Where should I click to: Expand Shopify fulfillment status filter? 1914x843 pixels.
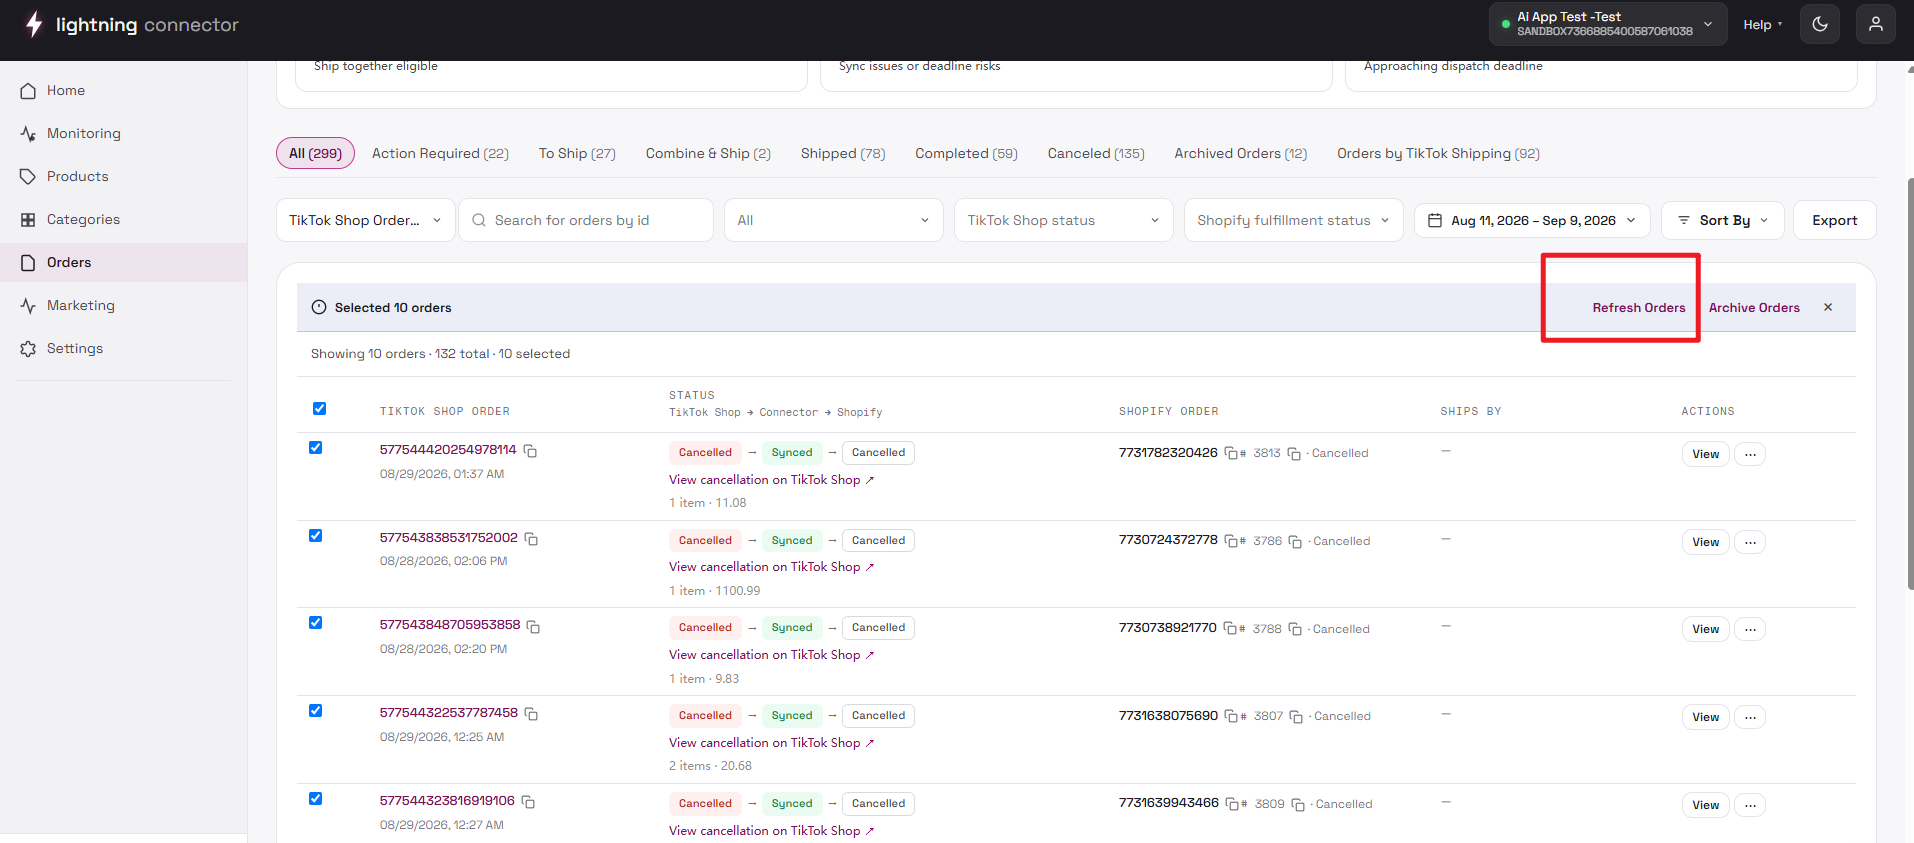(x=1293, y=220)
